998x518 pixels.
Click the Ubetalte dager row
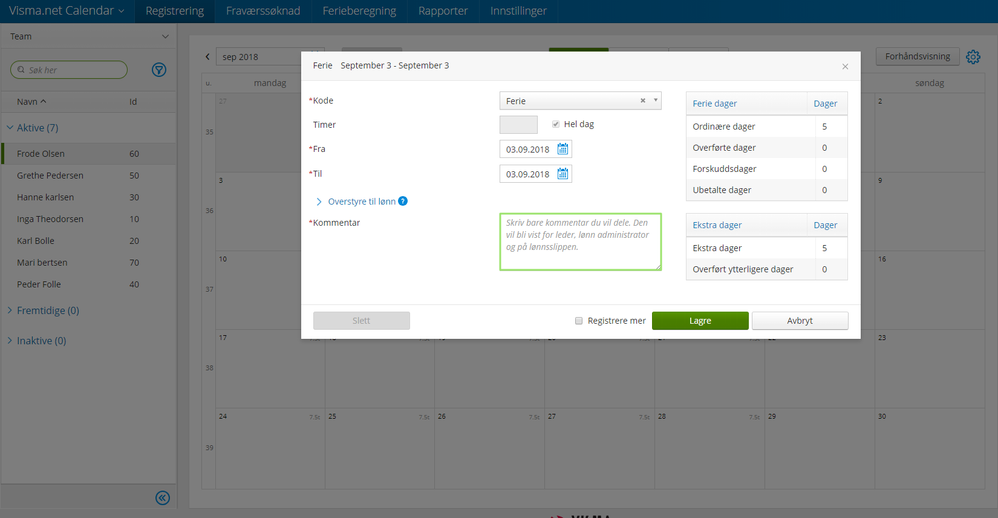pos(766,190)
